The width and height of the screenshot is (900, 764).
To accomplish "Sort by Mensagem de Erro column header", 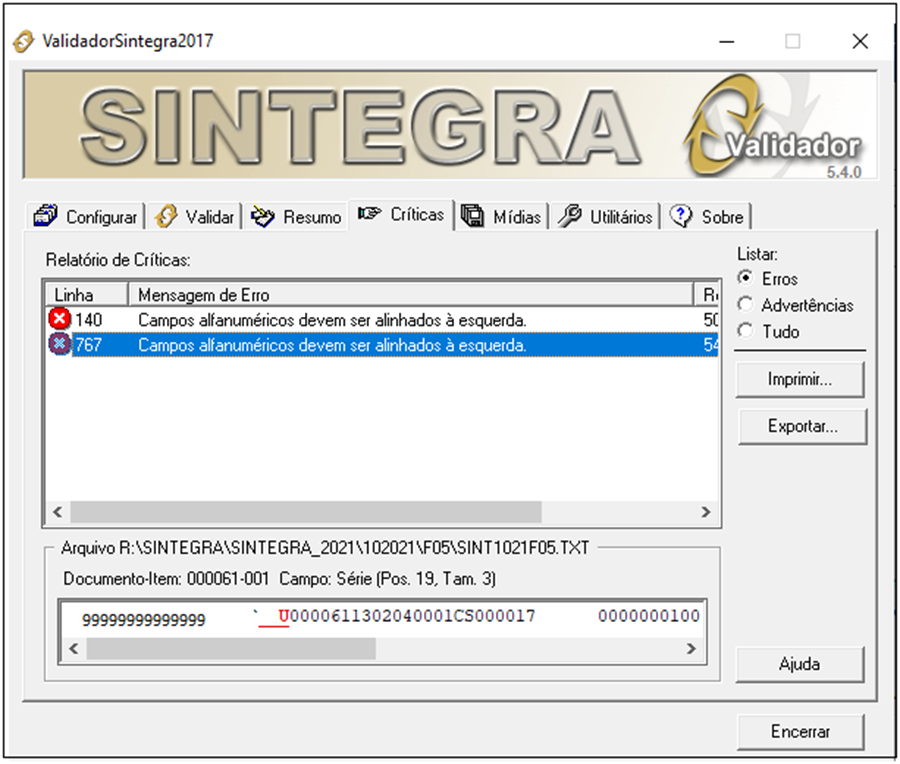I will [x=411, y=294].
